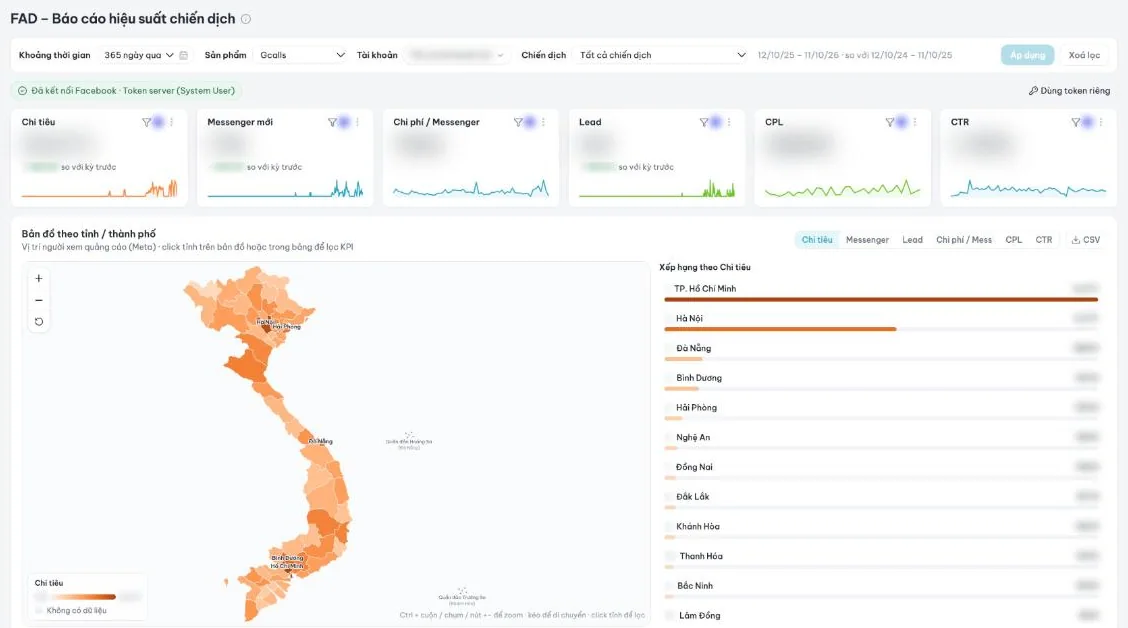Open the three-dot menu on Chi tiêu card
1128x628 pixels.
coord(172,122)
